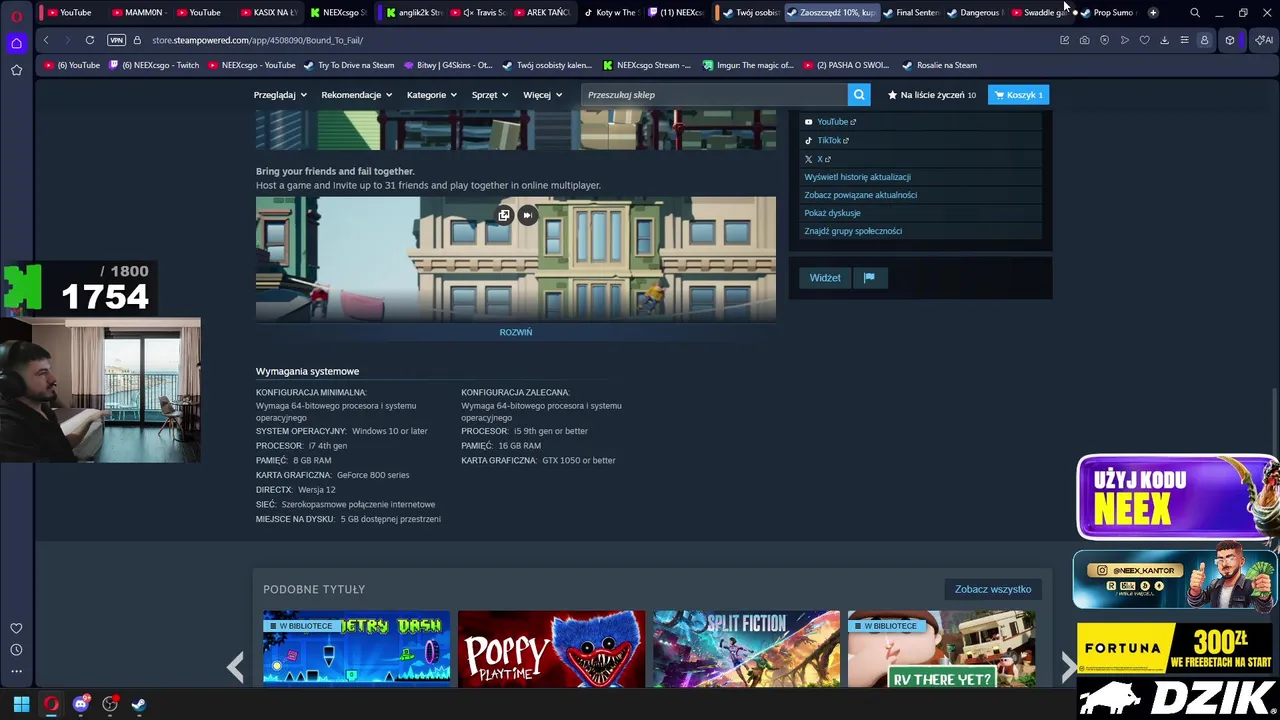Click the sidebar heart icon
The width and height of the screenshot is (1280, 720).
point(16,628)
